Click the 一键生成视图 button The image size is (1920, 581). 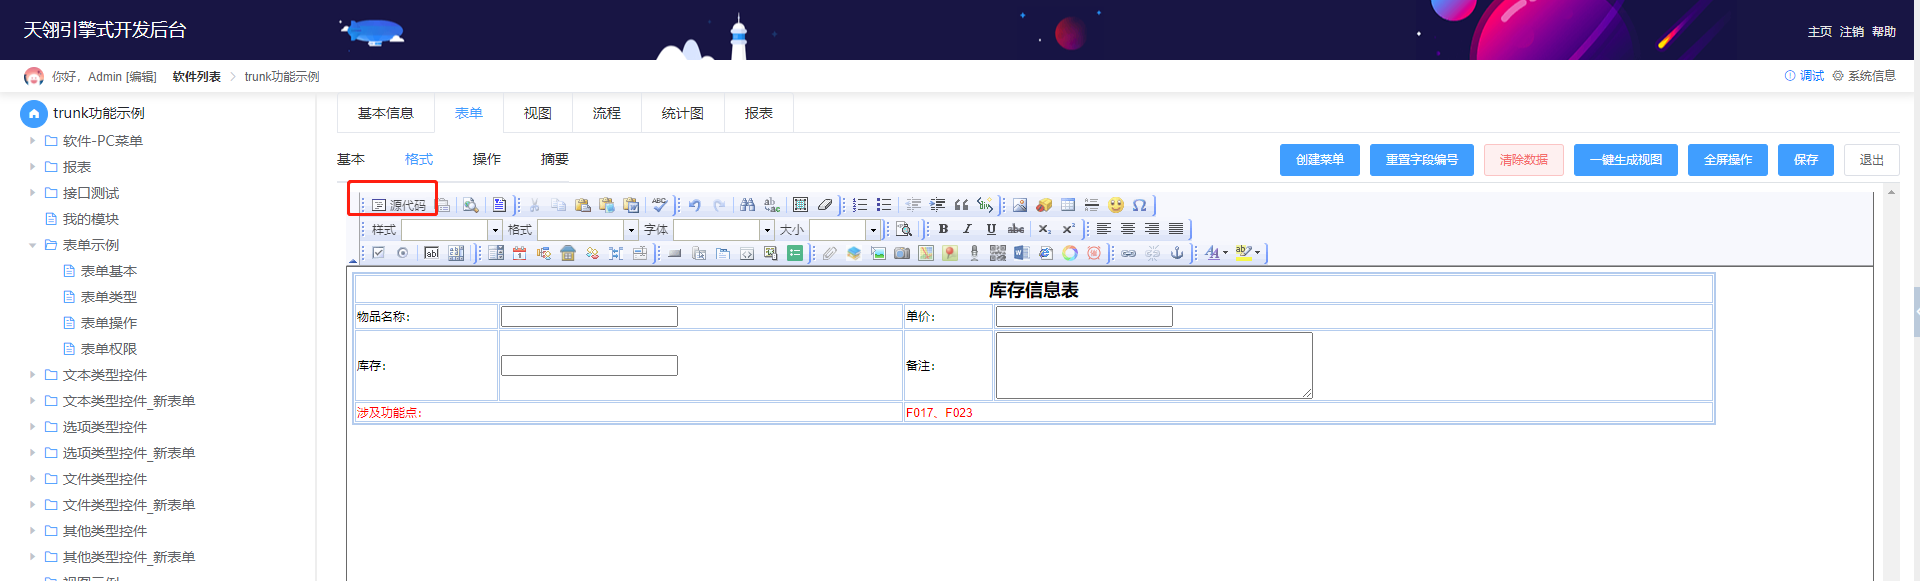[x=1626, y=160]
